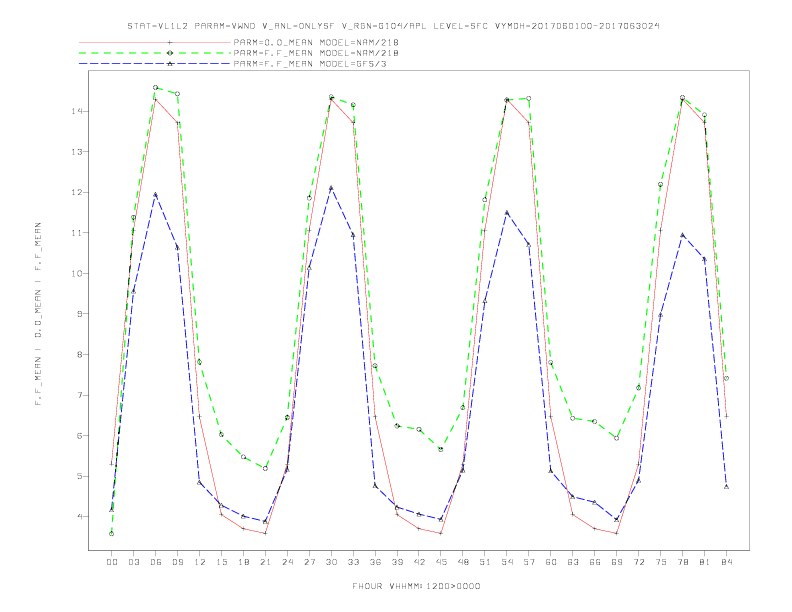Click y-axis tick label 13
Viewport: 792px width, 612px height.
[x=77, y=151]
